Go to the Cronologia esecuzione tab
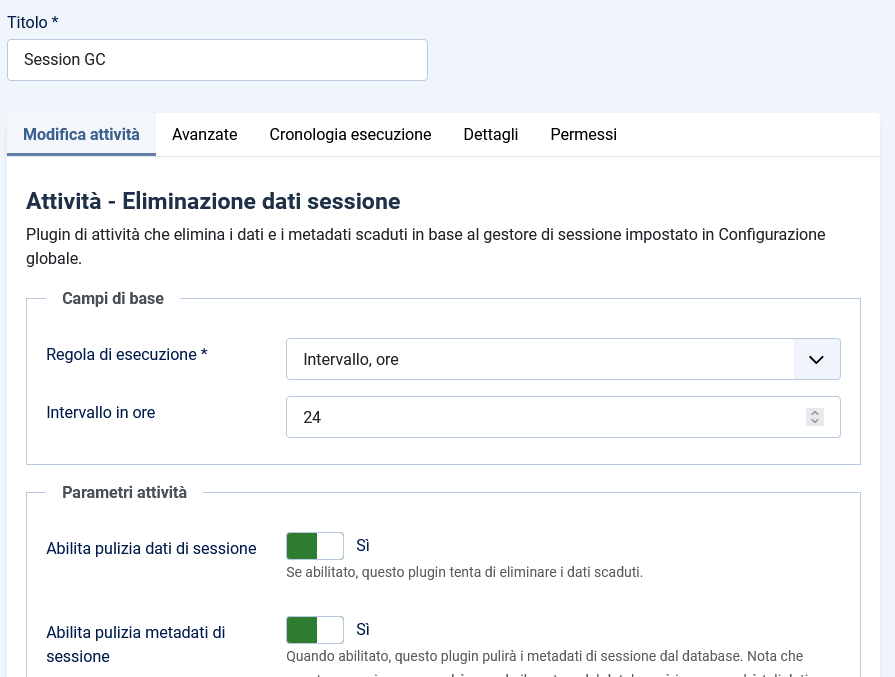Viewport: 895px width, 677px height. coord(350,134)
